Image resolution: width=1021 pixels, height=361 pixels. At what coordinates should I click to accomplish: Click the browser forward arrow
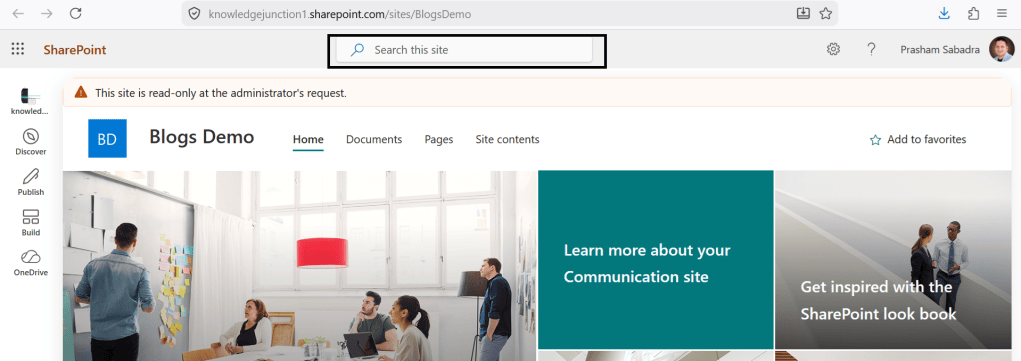tap(46, 14)
